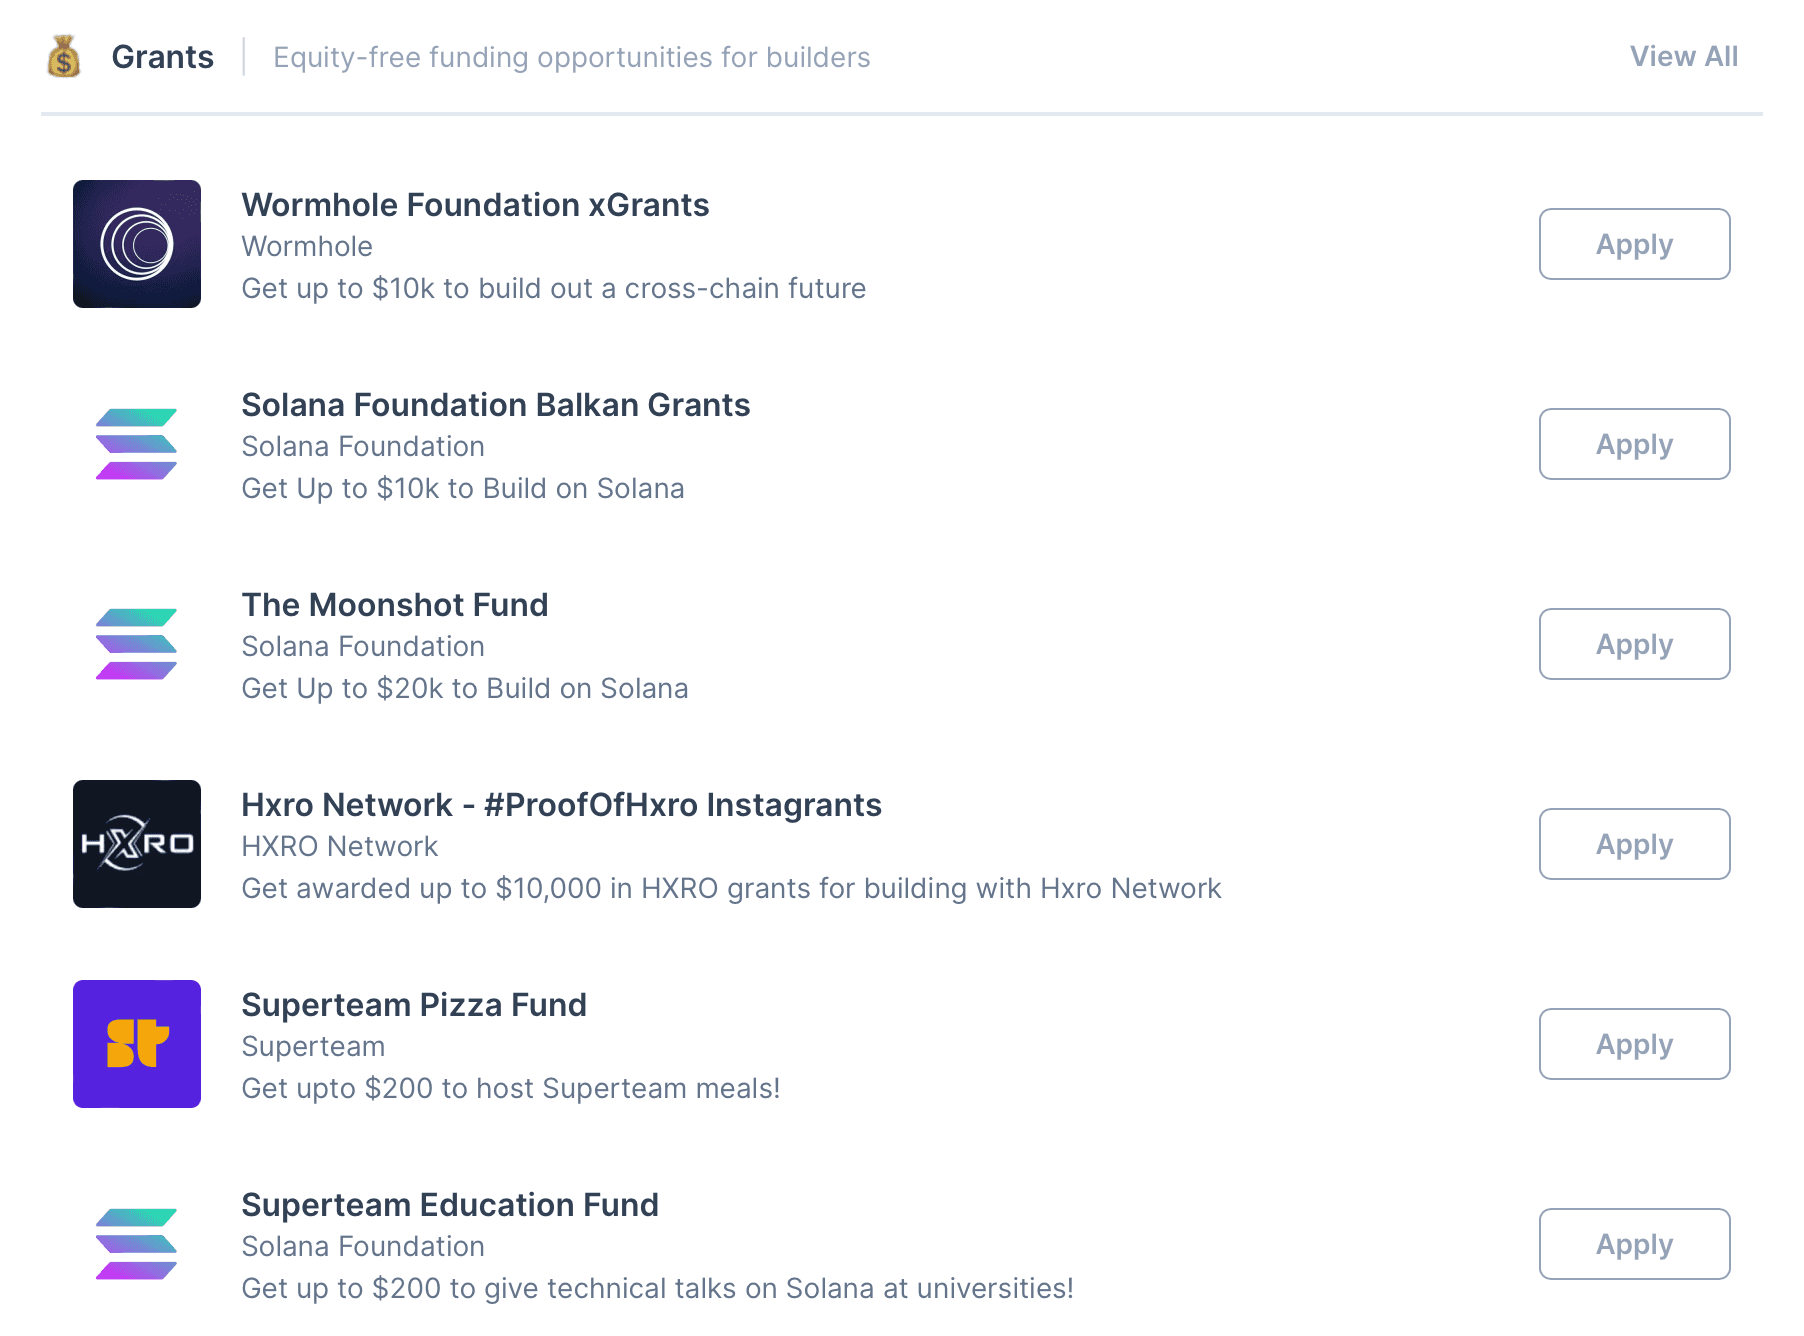The image size is (1804, 1336).
Task: Open the HXRO Network logo
Action: click(137, 844)
